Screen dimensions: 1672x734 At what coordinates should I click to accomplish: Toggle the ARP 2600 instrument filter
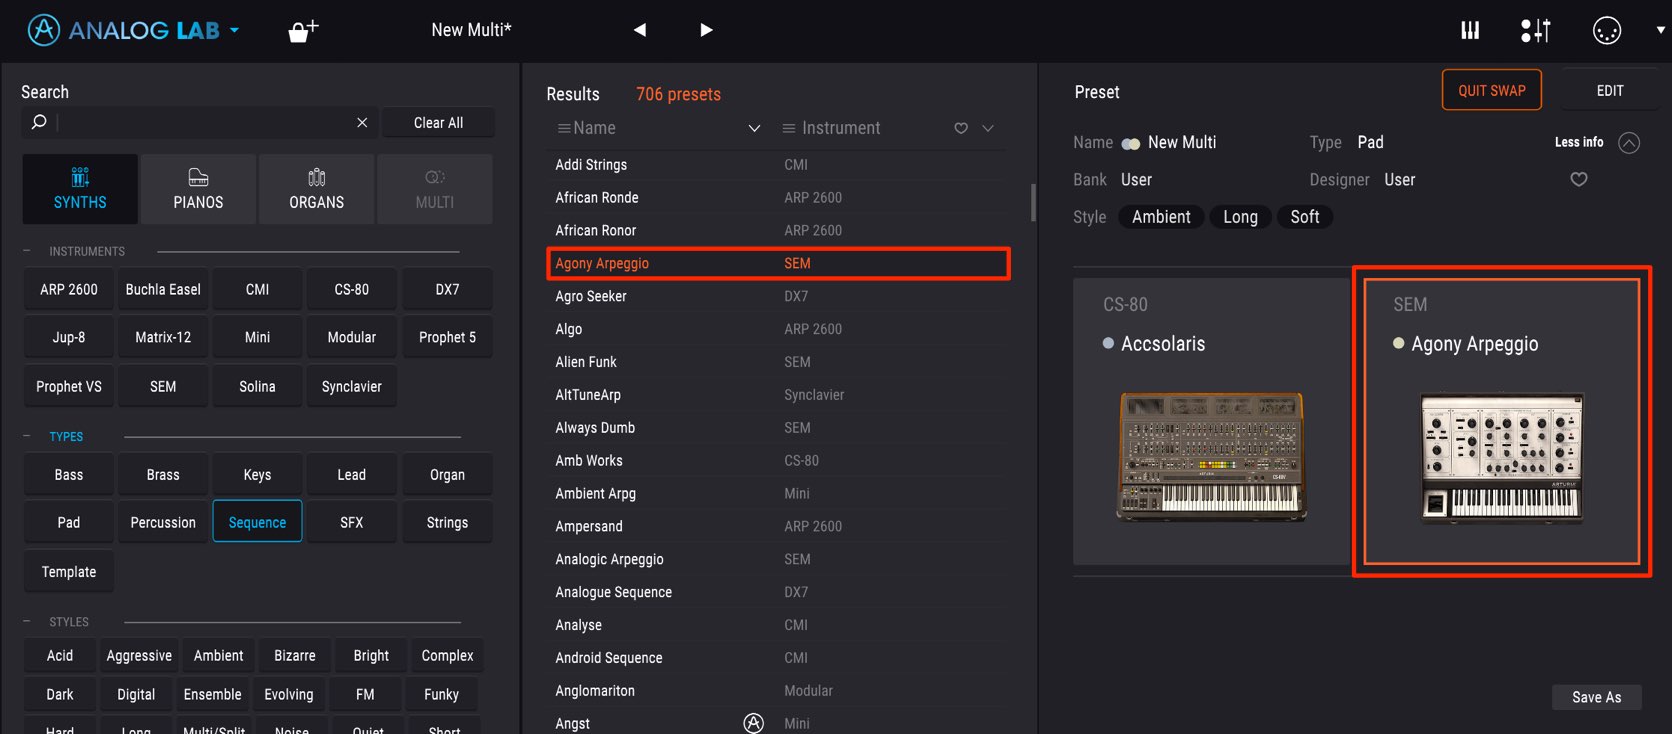tap(69, 289)
